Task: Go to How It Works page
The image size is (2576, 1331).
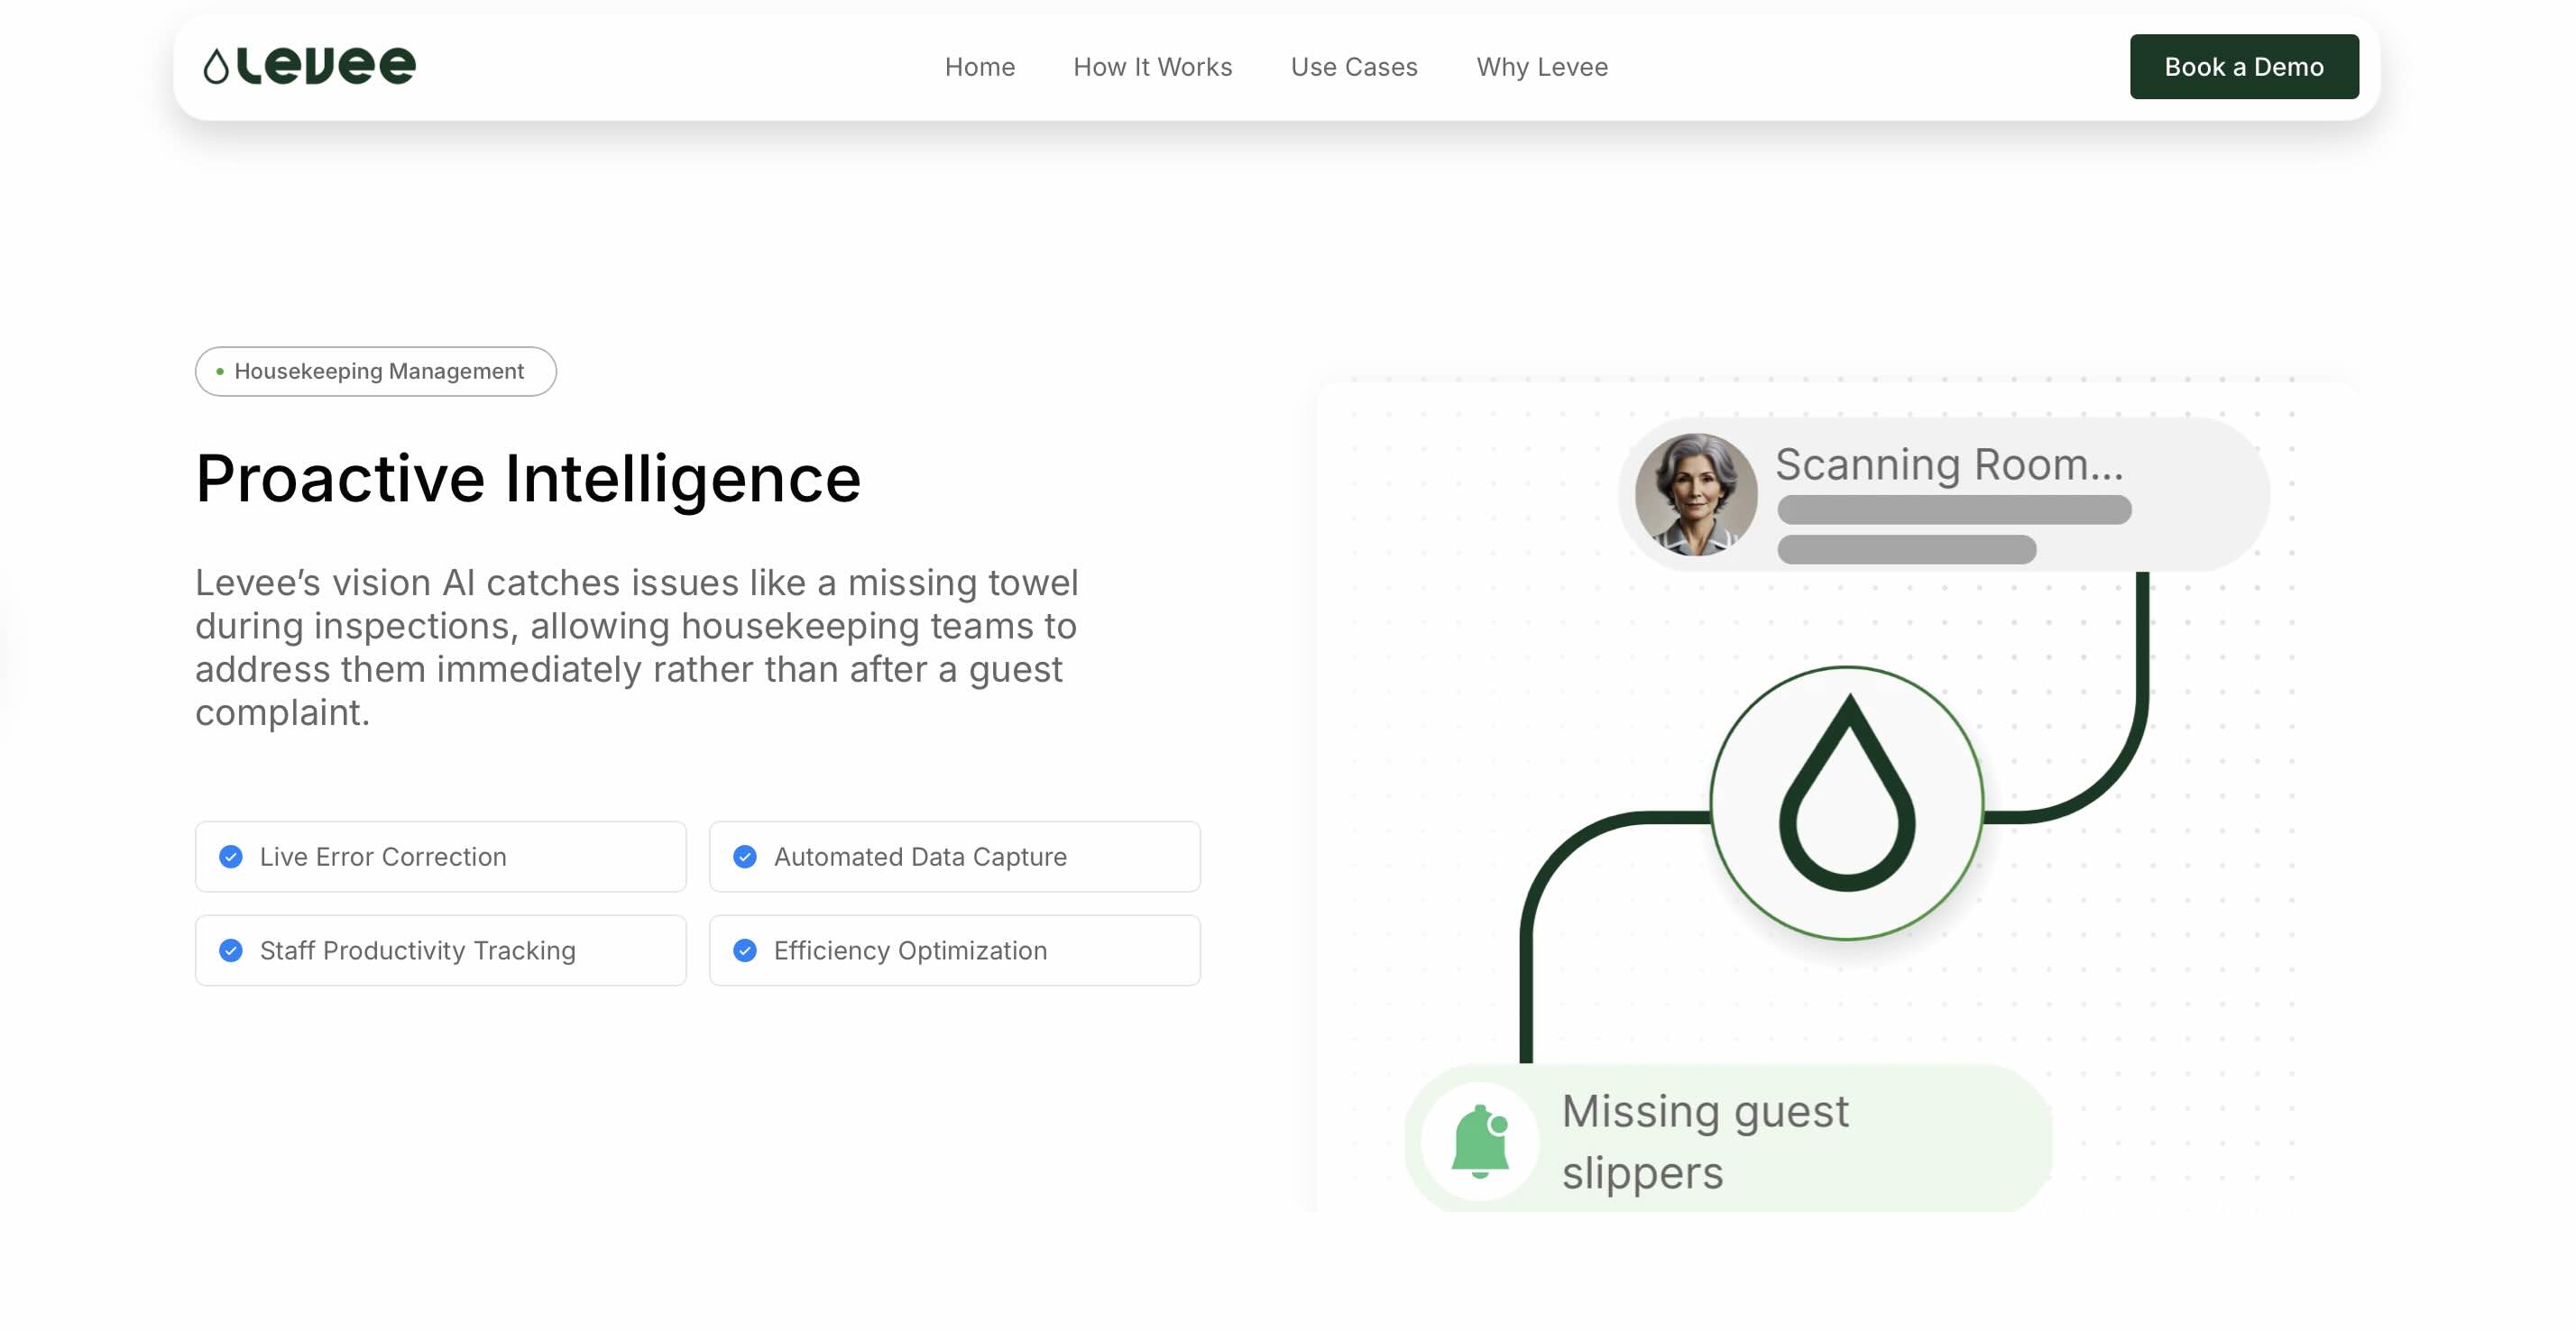Action: pos(1152,67)
